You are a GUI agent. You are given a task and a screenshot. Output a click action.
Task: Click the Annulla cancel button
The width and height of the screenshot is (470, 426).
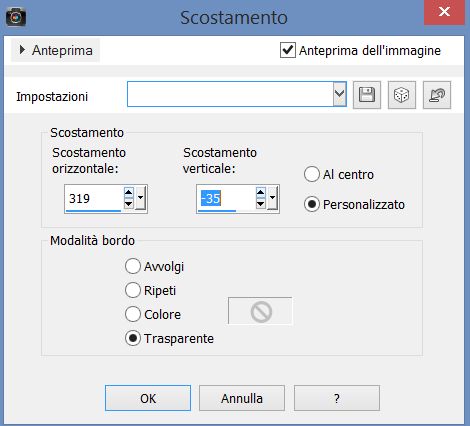coord(242,398)
